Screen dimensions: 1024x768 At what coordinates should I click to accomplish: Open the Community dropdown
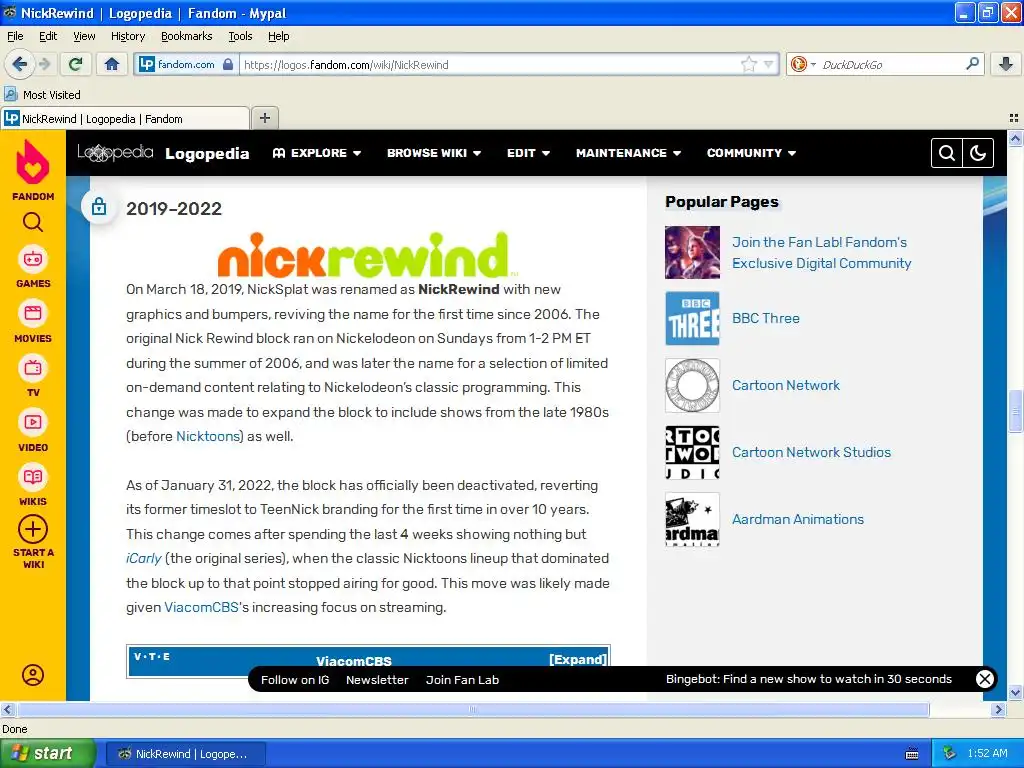[751, 153]
